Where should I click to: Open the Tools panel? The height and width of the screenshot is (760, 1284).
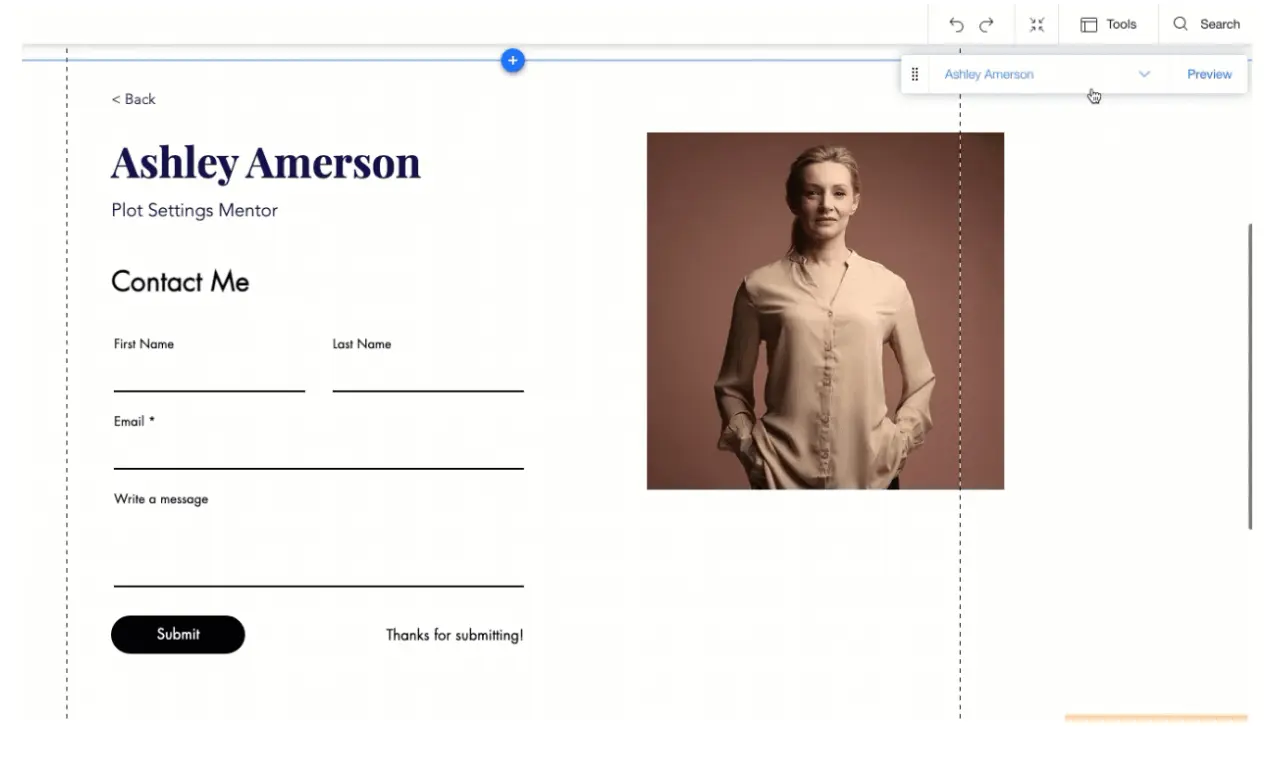coord(1109,24)
